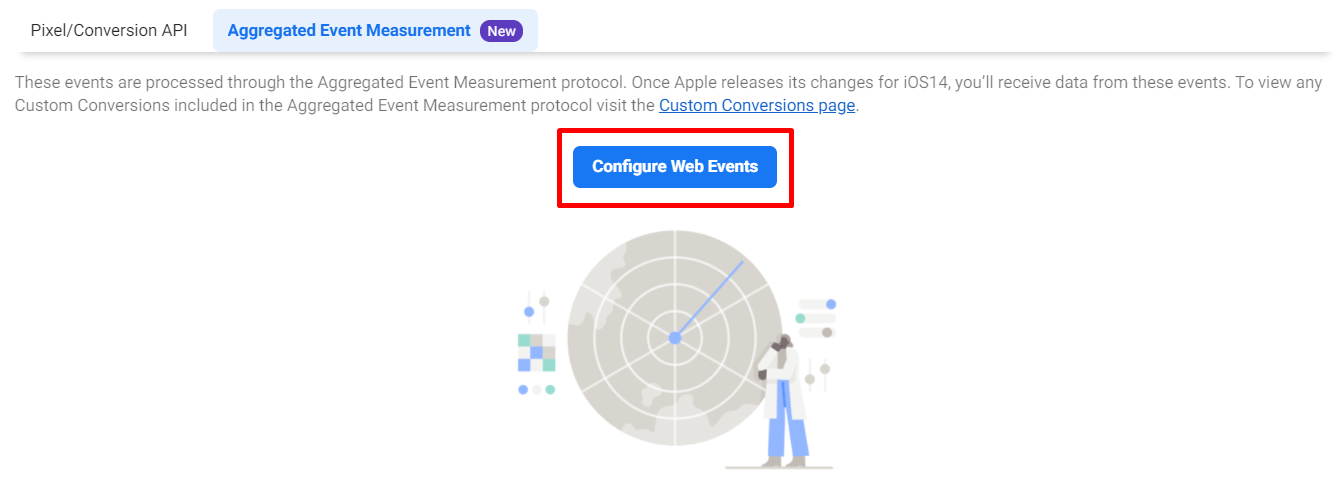Switch to the Pixel/Conversion API tab
1336x487 pixels.
[109, 30]
